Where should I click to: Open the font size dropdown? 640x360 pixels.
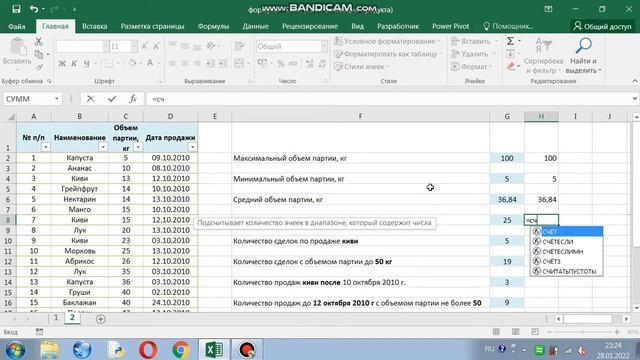[x=134, y=47]
